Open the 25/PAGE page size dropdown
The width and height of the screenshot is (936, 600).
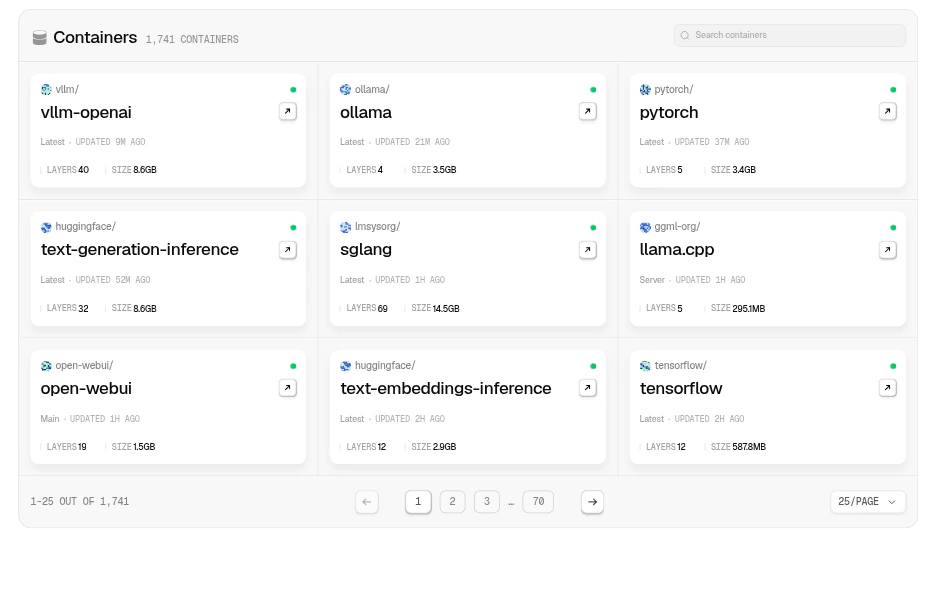(867, 501)
